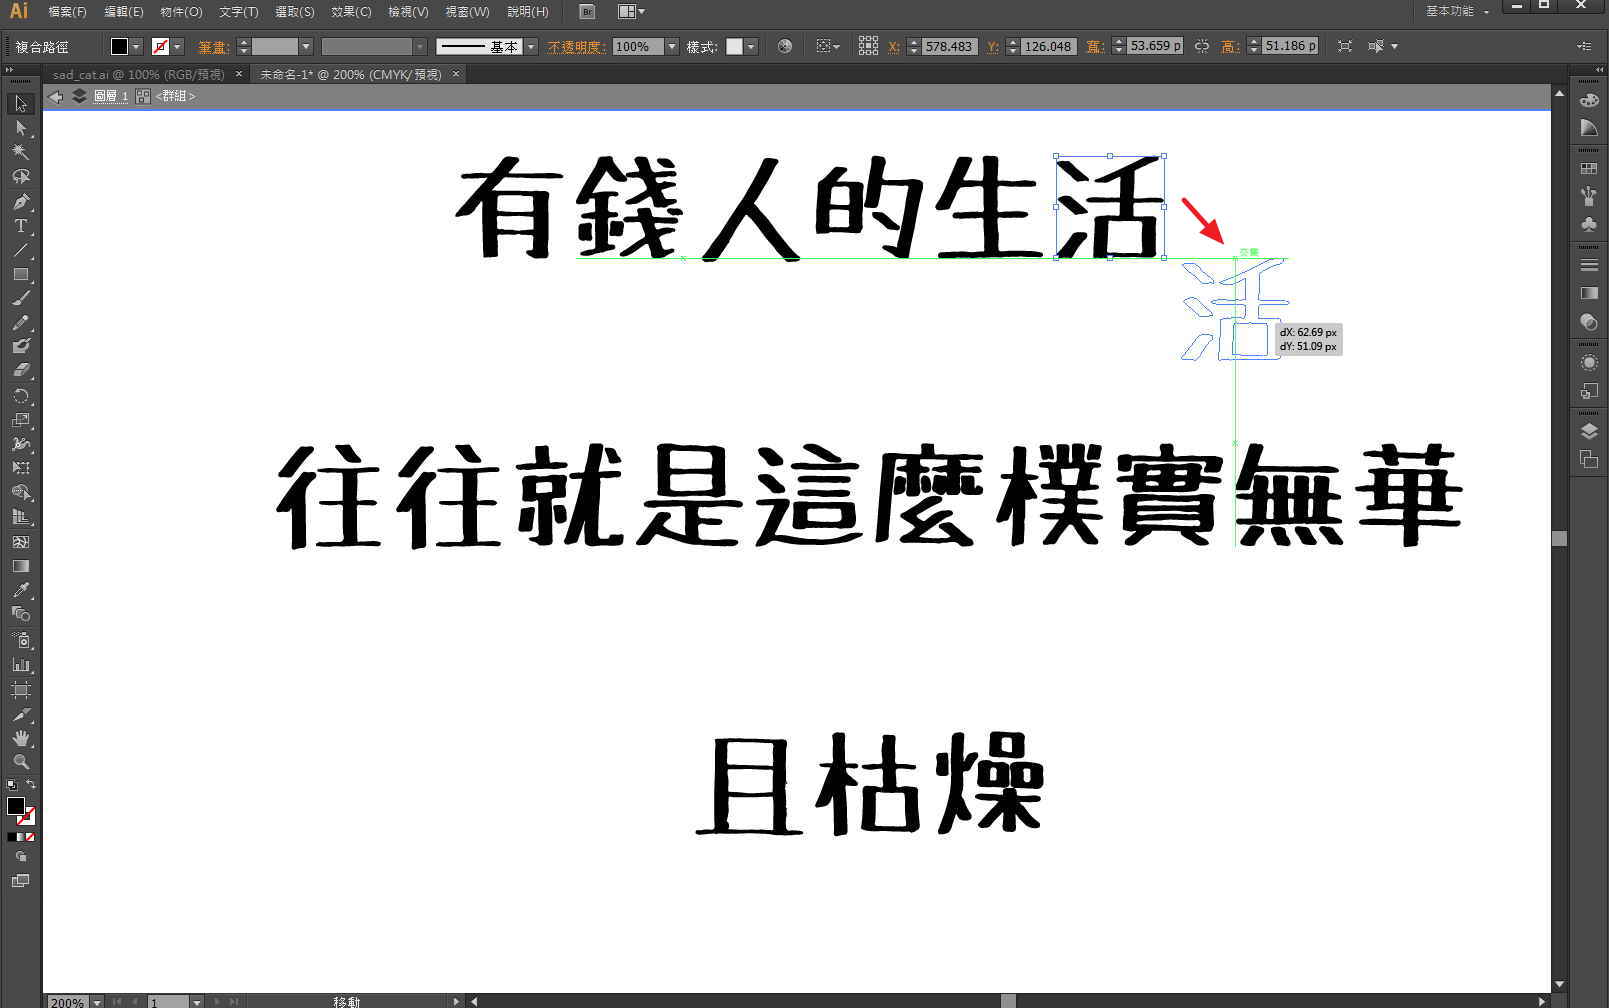Reset to default fill and stroke
Image resolution: width=1609 pixels, height=1008 pixels.
tap(11, 785)
